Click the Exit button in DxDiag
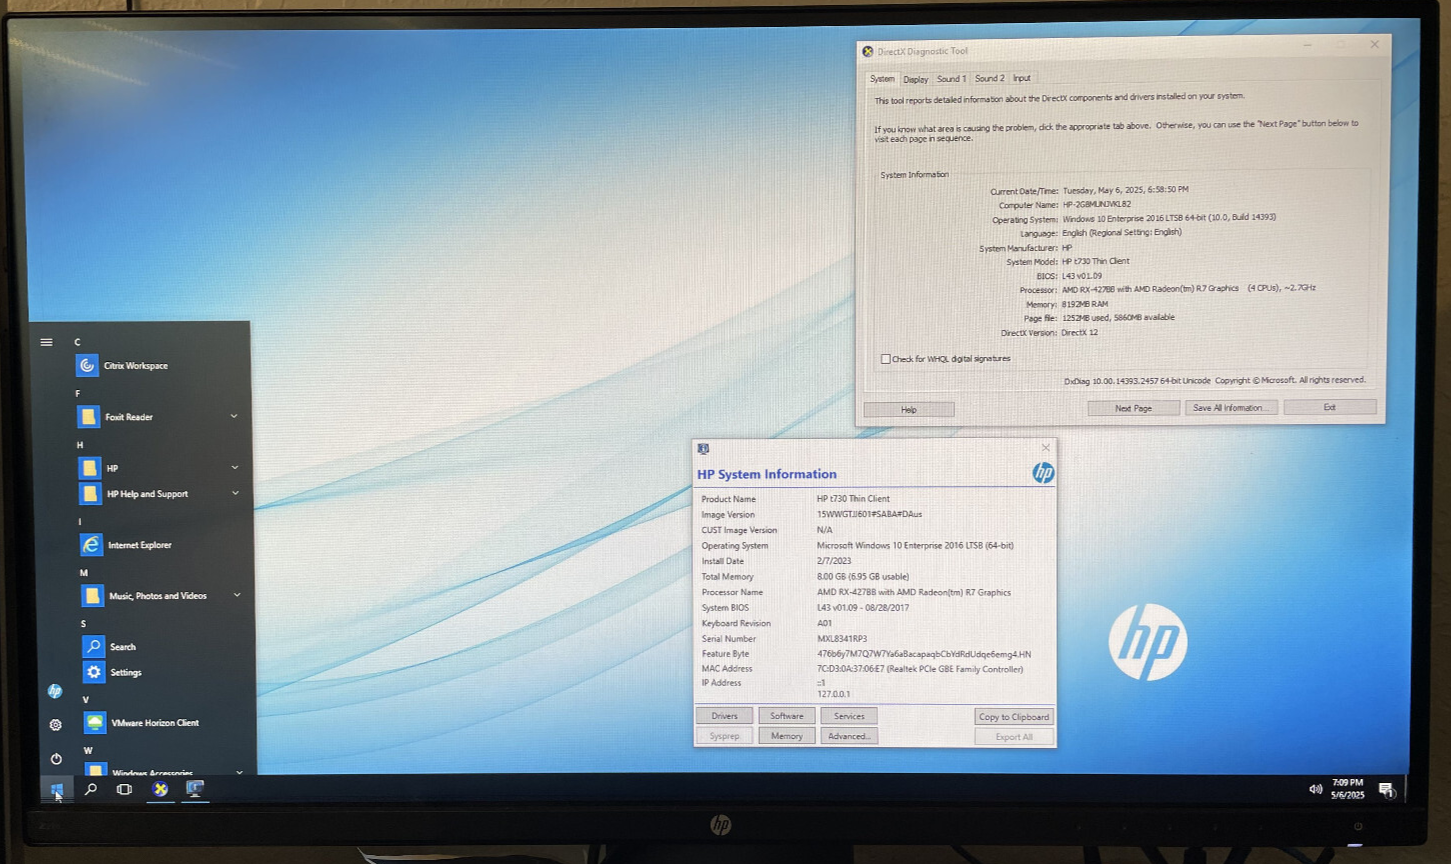Image resolution: width=1451 pixels, height=864 pixels. click(x=1330, y=407)
